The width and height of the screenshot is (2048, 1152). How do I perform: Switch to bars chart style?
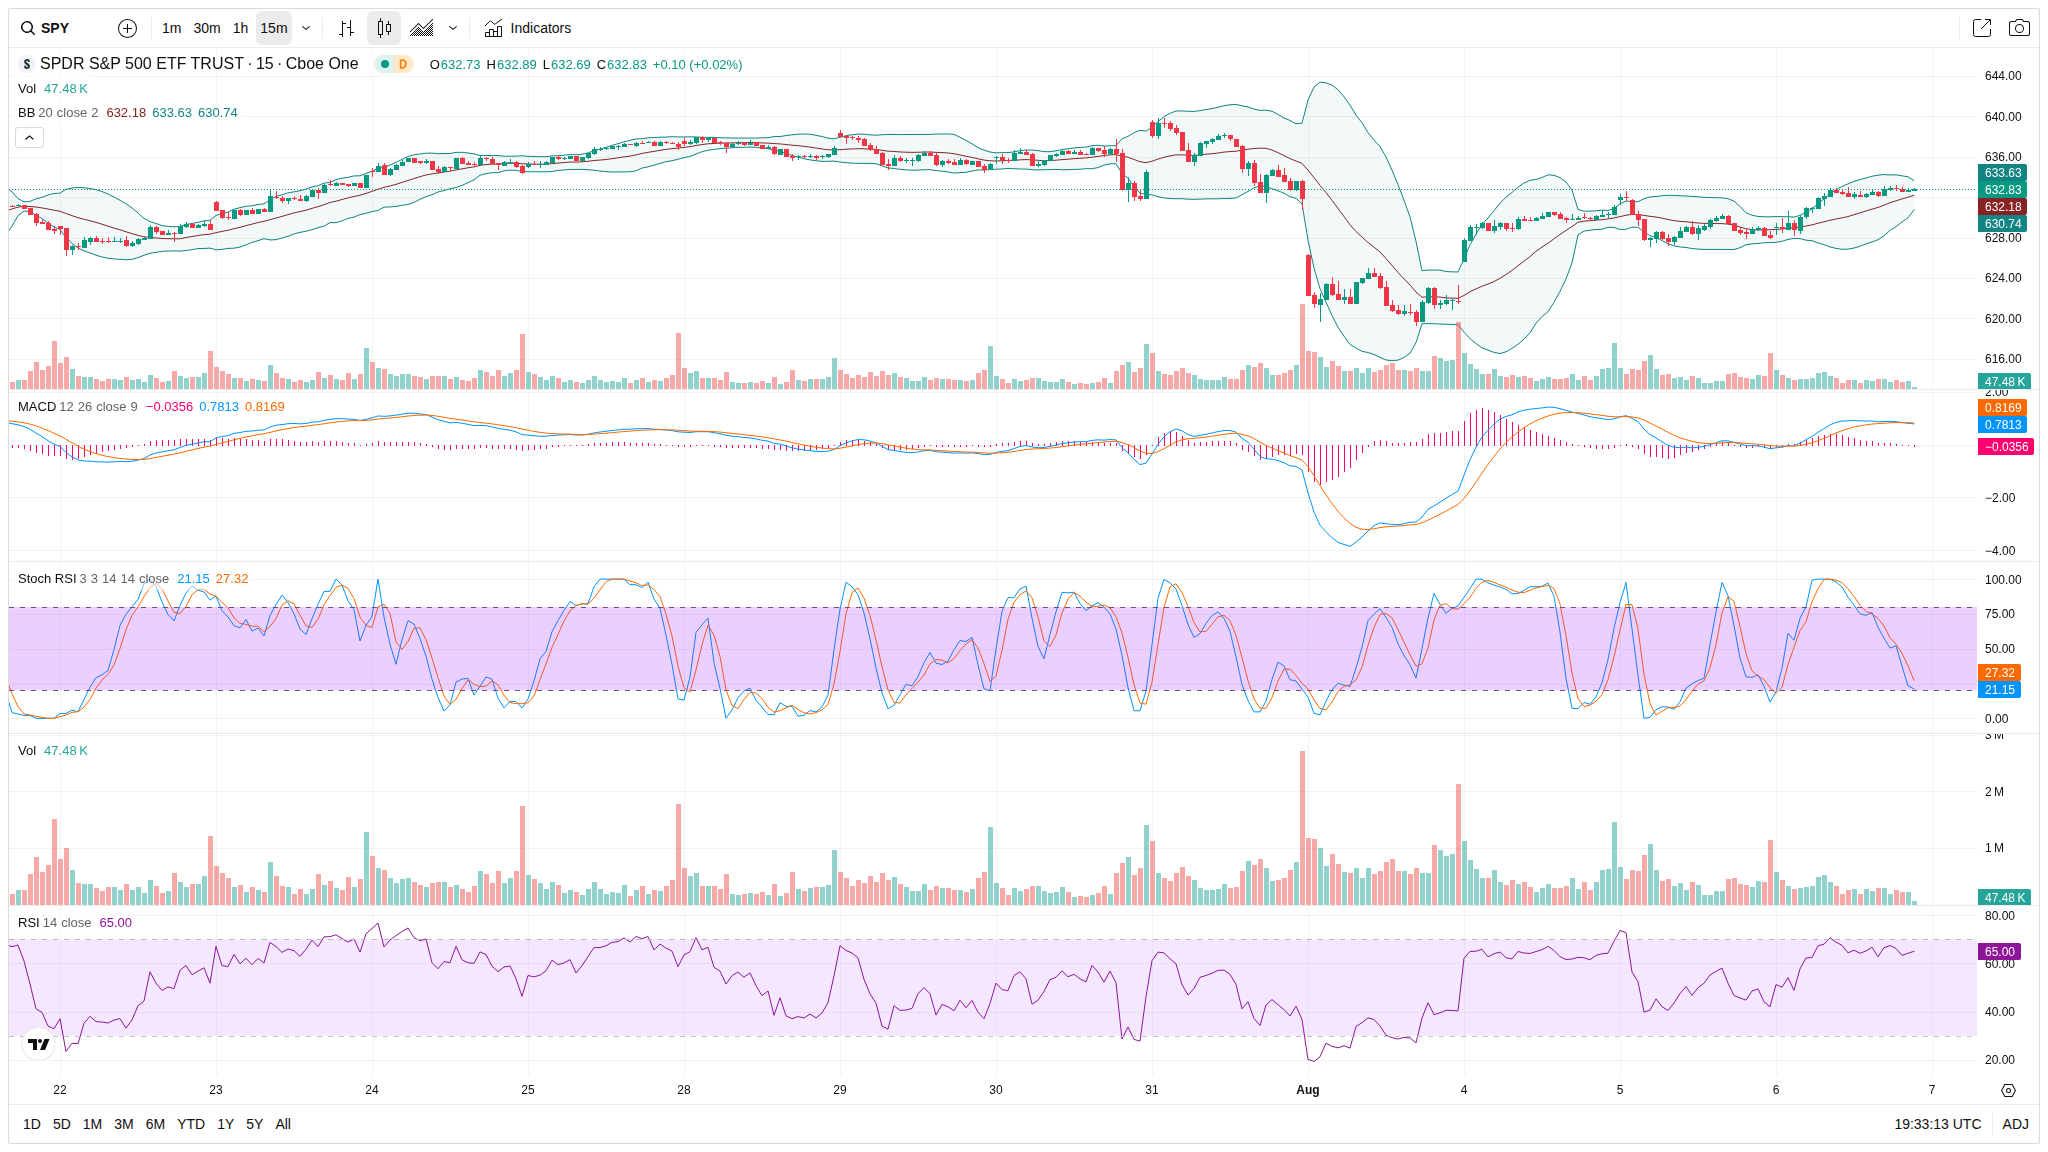coord(346,28)
